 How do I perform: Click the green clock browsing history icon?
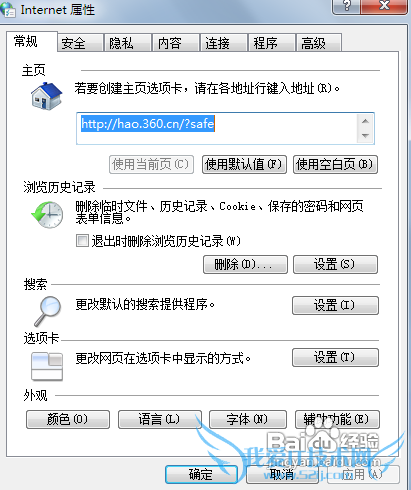[47, 214]
